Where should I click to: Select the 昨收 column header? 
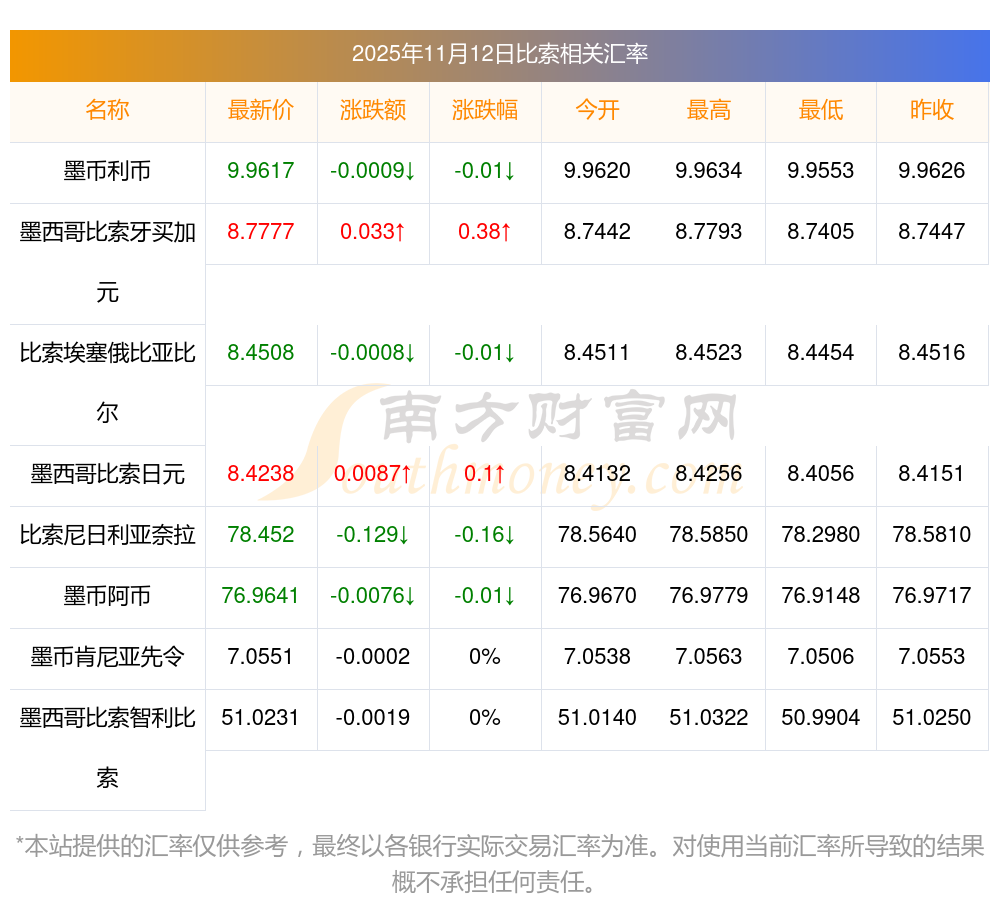coord(932,110)
